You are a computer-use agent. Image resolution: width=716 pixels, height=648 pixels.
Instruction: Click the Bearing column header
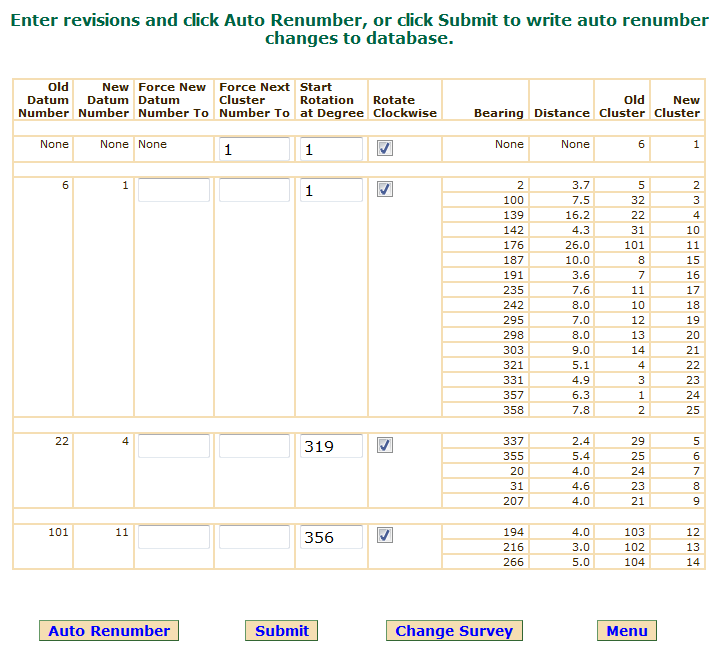[498, 113]
